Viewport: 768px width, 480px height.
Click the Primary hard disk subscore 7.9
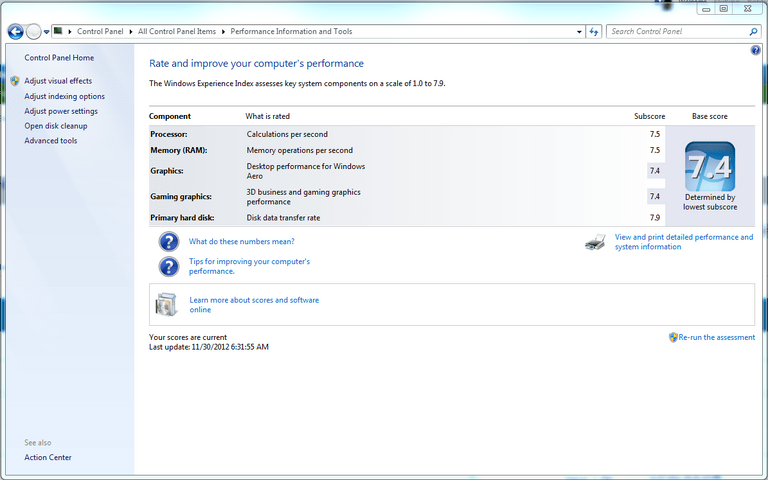coord(655,217)
